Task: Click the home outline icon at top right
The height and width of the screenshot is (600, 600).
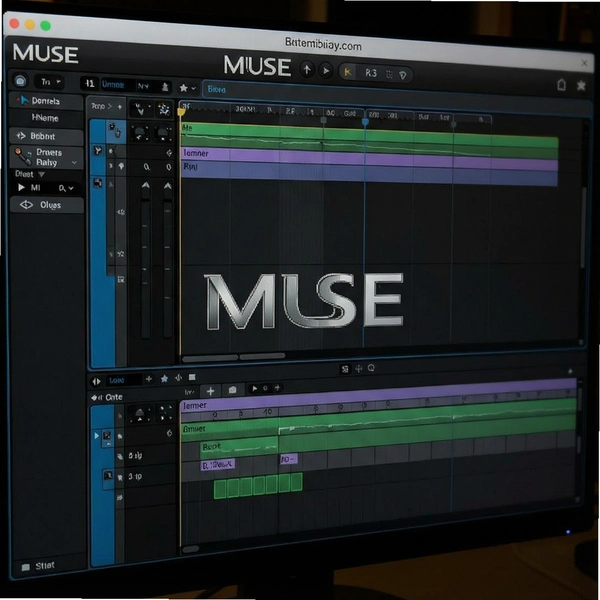Action: coord(561,84)
